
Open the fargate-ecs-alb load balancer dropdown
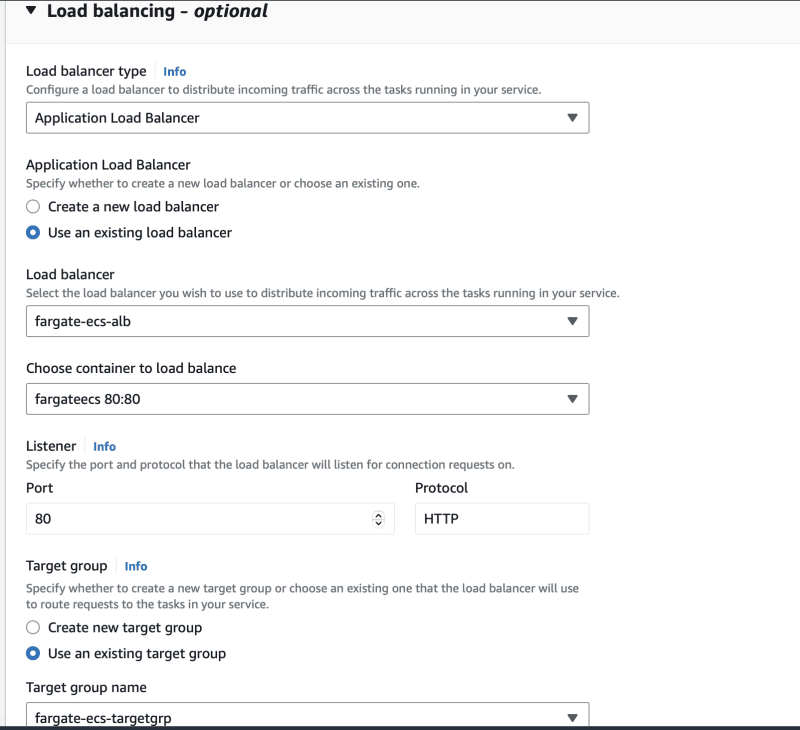coord(308,321)
